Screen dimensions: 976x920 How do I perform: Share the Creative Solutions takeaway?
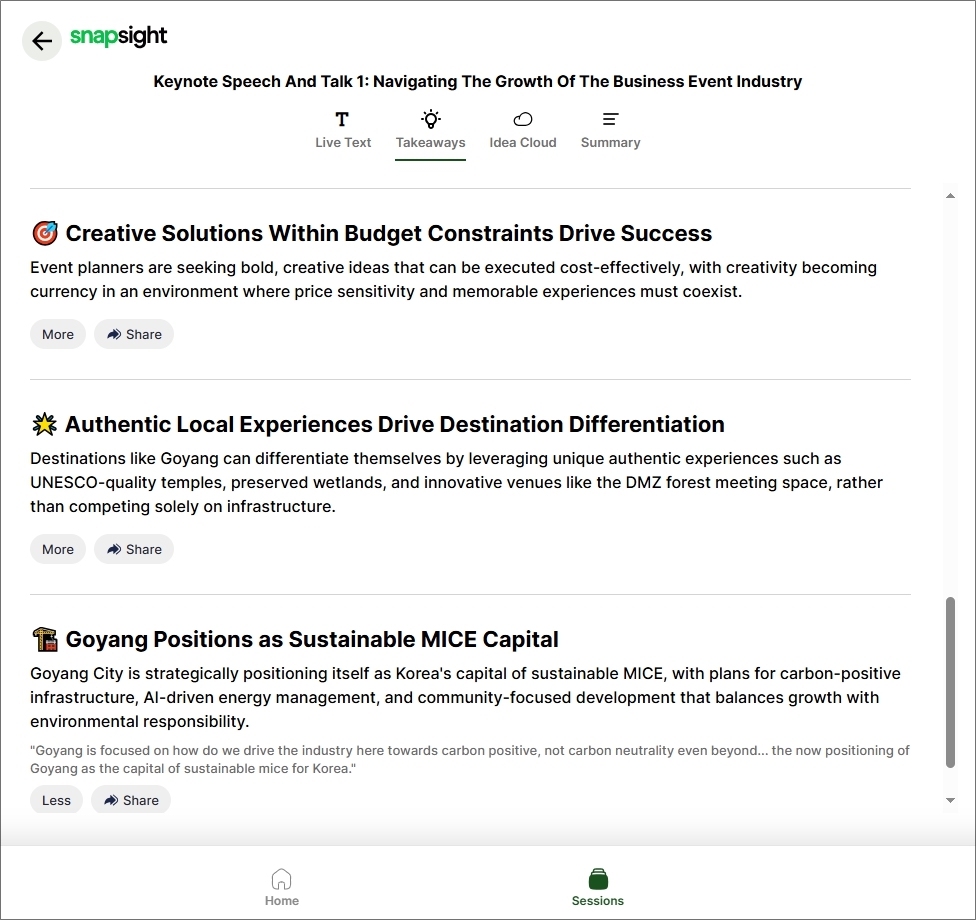coord(134,334)
